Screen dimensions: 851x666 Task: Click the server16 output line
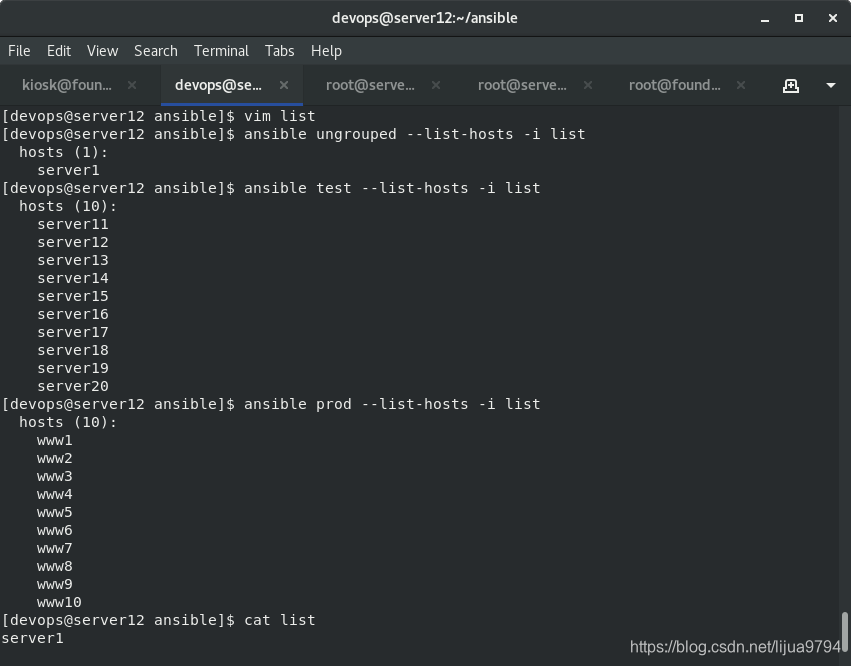tap(73, 314)
